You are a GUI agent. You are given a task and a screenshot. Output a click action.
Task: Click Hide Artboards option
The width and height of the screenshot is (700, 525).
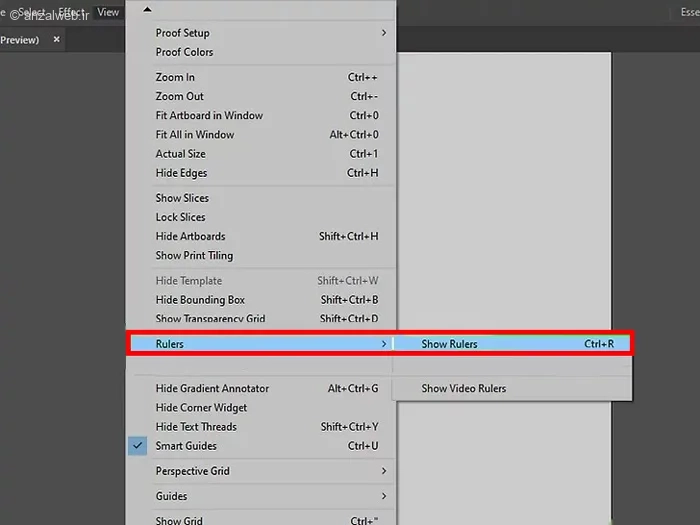(x=191, y=236)
